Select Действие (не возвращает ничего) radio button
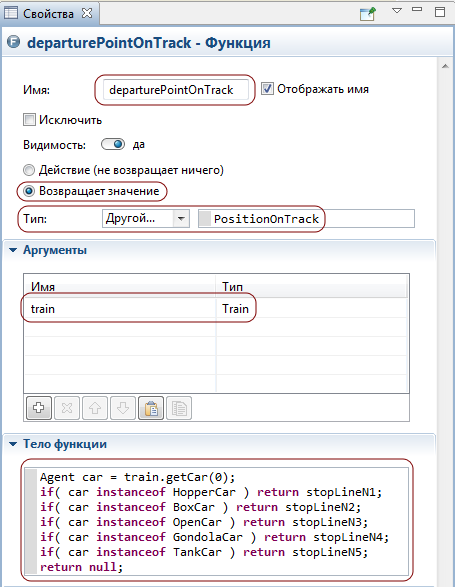Screen dimensions: 455x587 point(29,170)
